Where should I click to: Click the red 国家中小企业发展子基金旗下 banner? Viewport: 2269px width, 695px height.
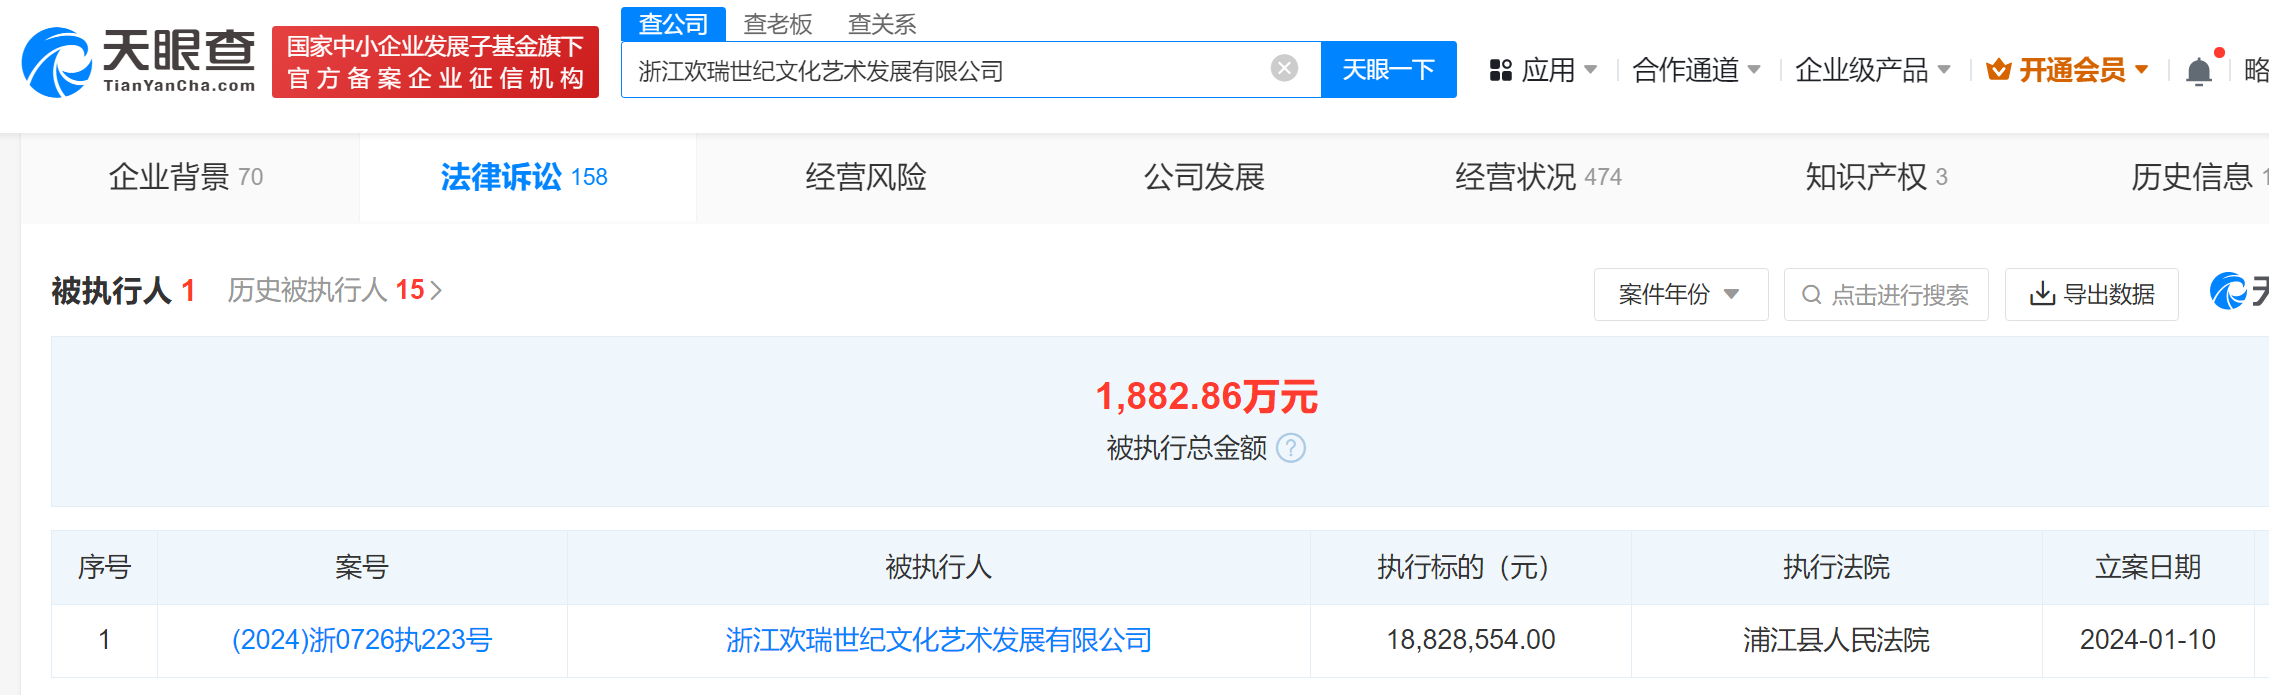[x=435, y=62]
